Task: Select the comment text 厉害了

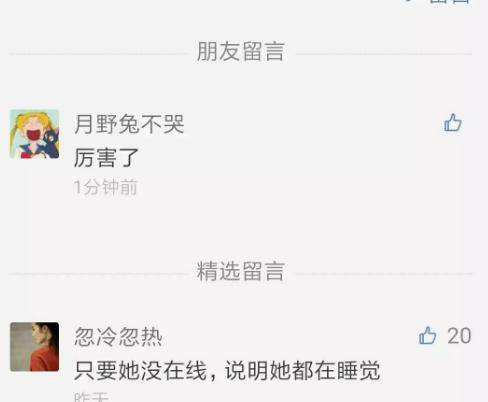Action: pos(106,158)
